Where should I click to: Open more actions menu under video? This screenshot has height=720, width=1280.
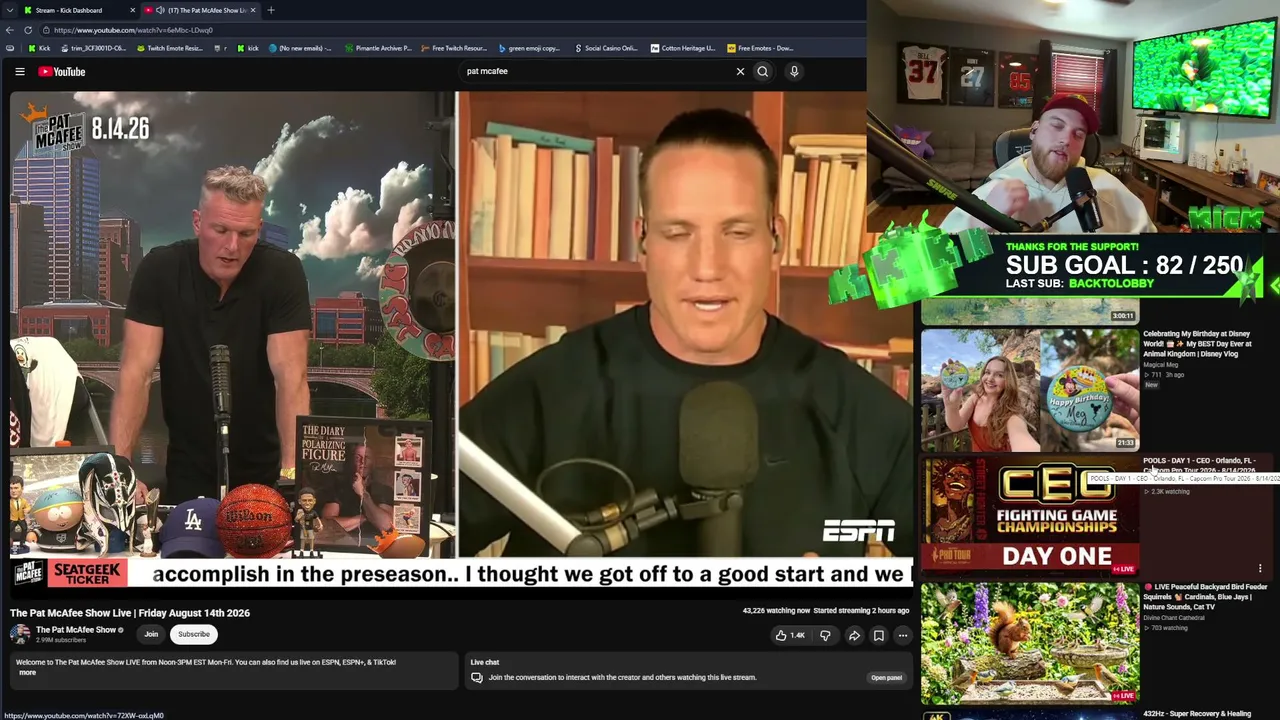[x=902, y=635]
